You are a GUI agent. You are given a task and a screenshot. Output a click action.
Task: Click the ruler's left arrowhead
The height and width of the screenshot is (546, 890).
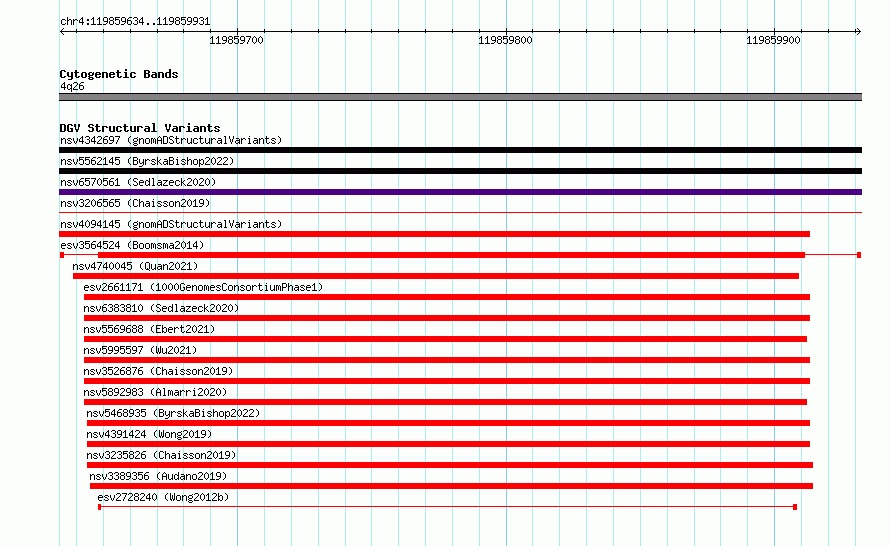click(x=62, y=32)
